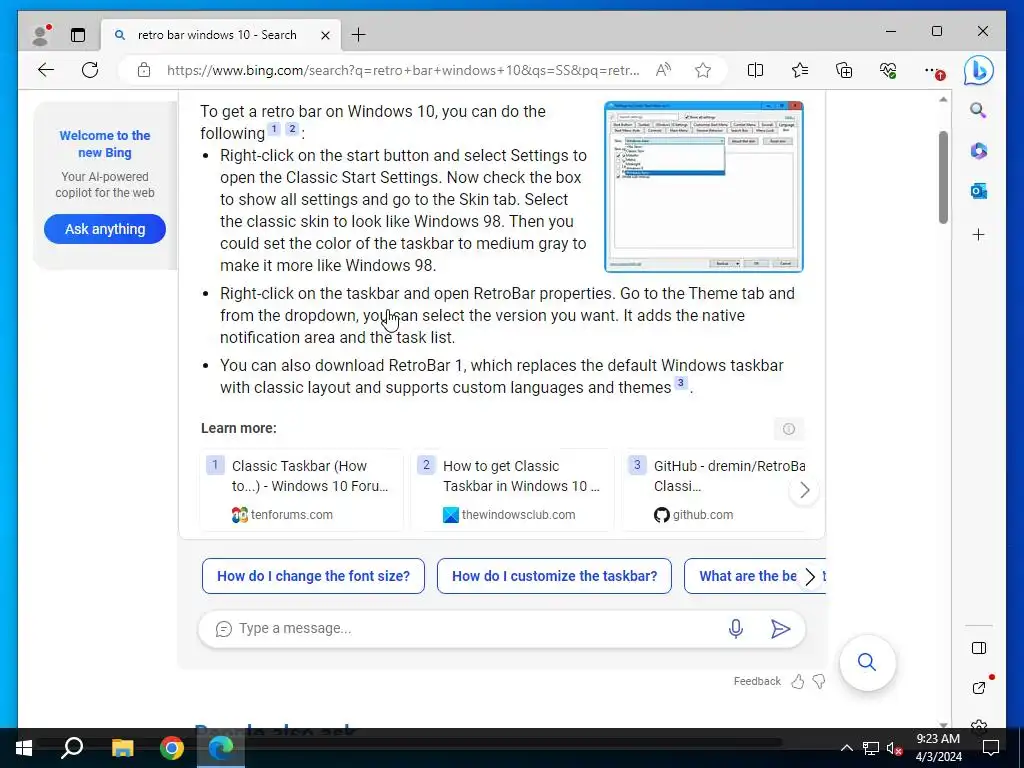
Task: Add a sidebar app with plus
Action: (978, 234)
